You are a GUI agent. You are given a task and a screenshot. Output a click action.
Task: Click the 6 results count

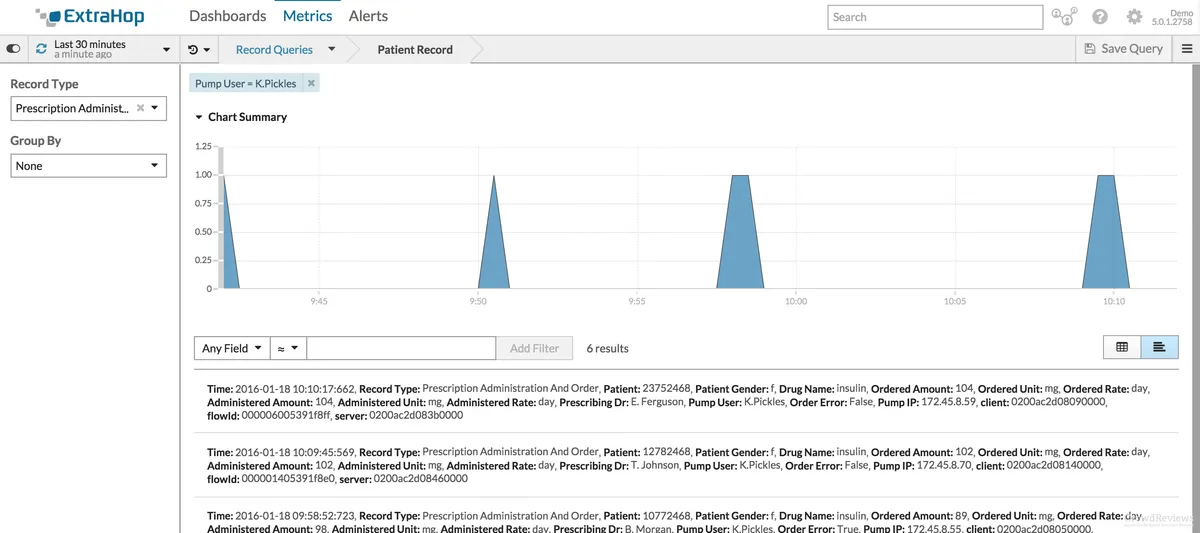(x=607, y=348)
